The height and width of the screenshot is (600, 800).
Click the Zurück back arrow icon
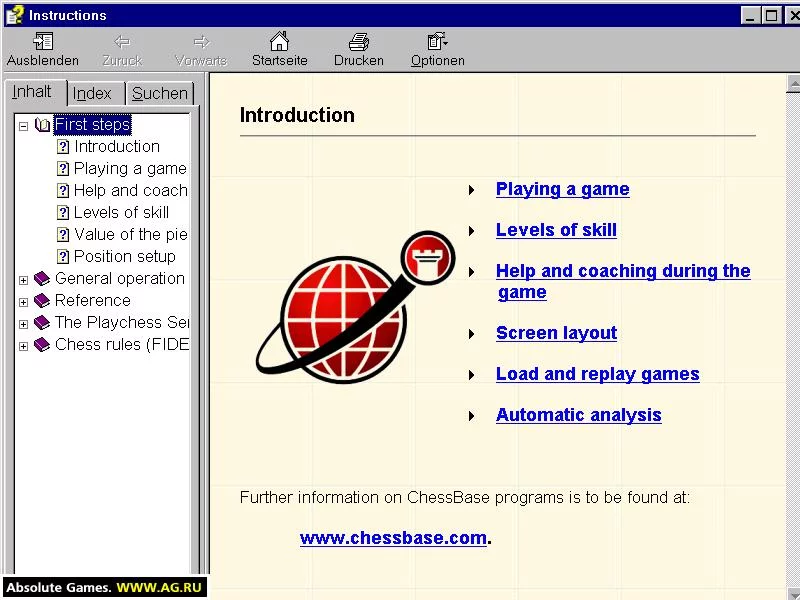(x=122, y=41)
